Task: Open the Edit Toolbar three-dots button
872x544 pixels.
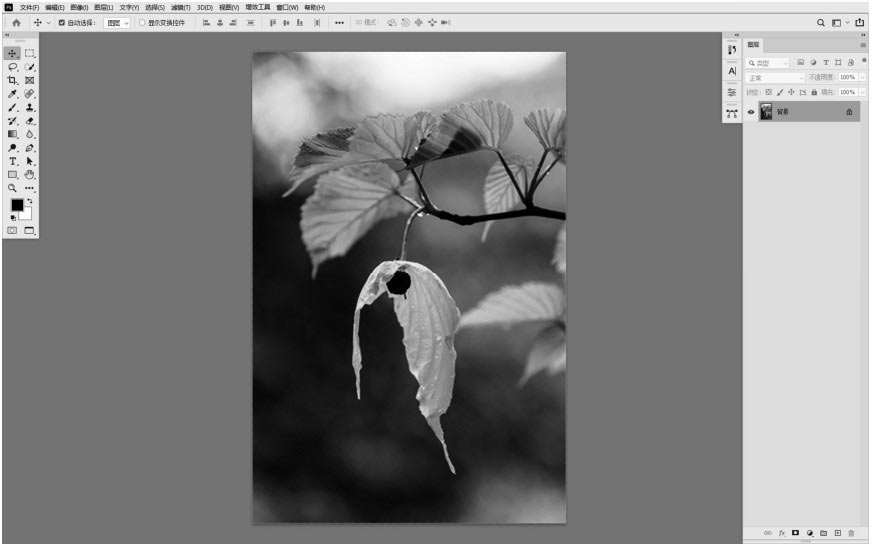Action: [x=29, y=188]
